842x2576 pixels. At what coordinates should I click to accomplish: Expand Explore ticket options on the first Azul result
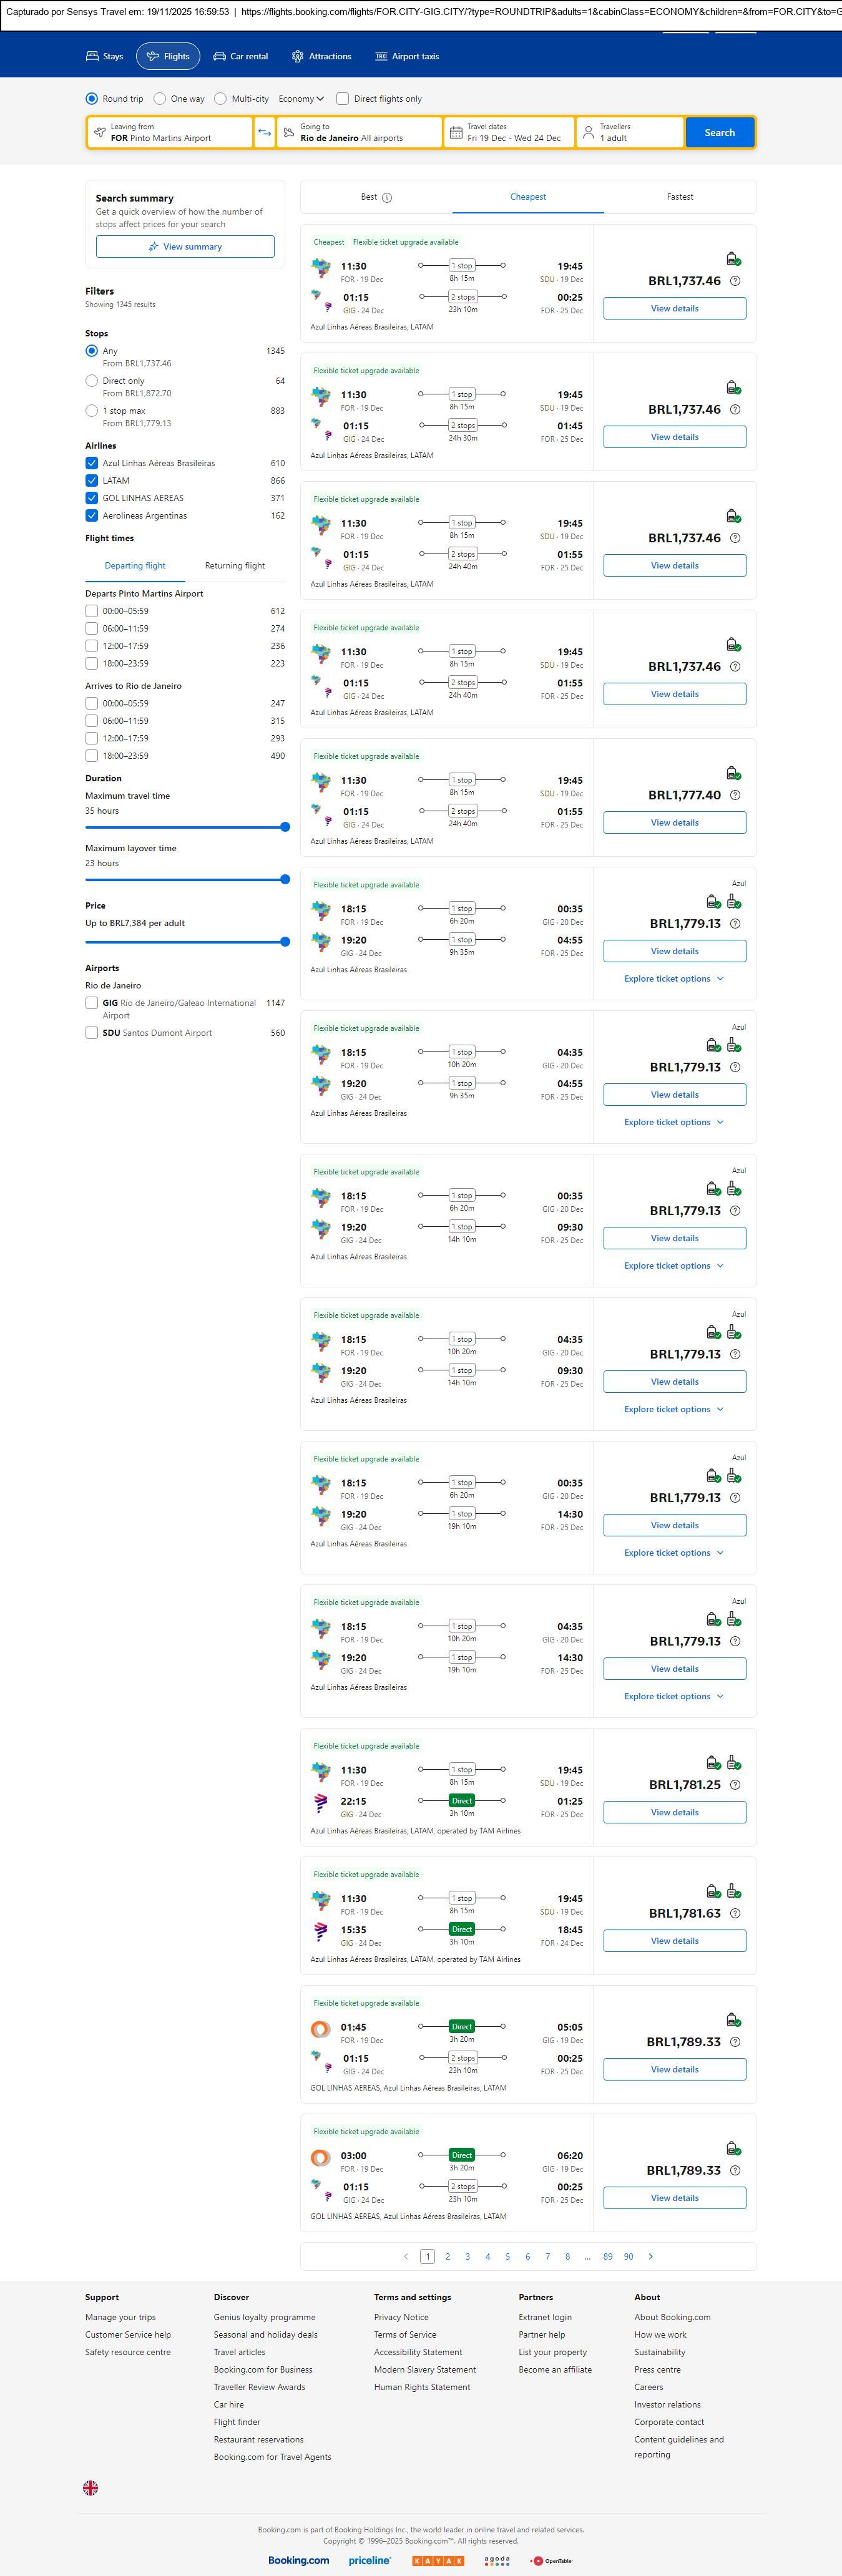(x=673, y=979)
